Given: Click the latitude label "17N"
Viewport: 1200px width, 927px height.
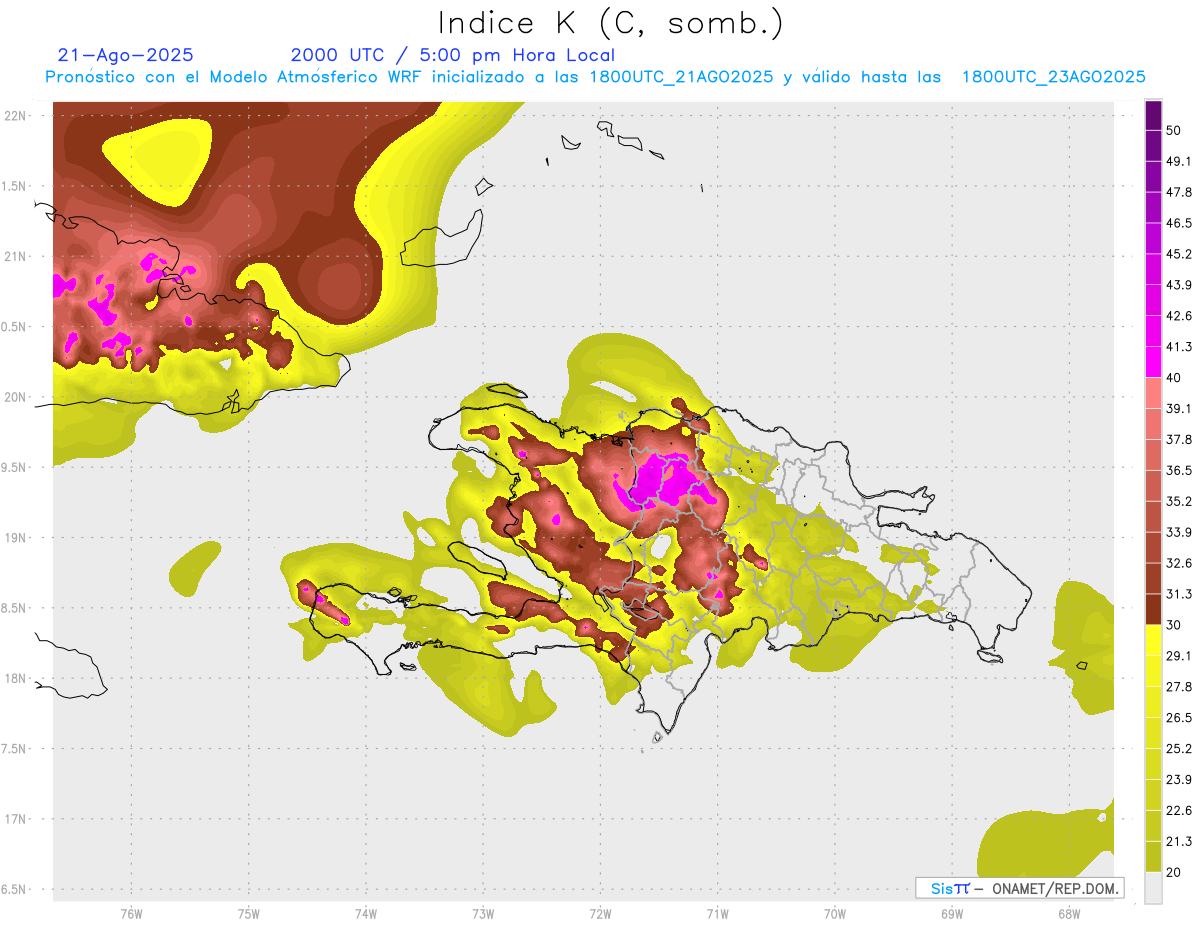Looking at the screenshot, I should tap(17, 819).
